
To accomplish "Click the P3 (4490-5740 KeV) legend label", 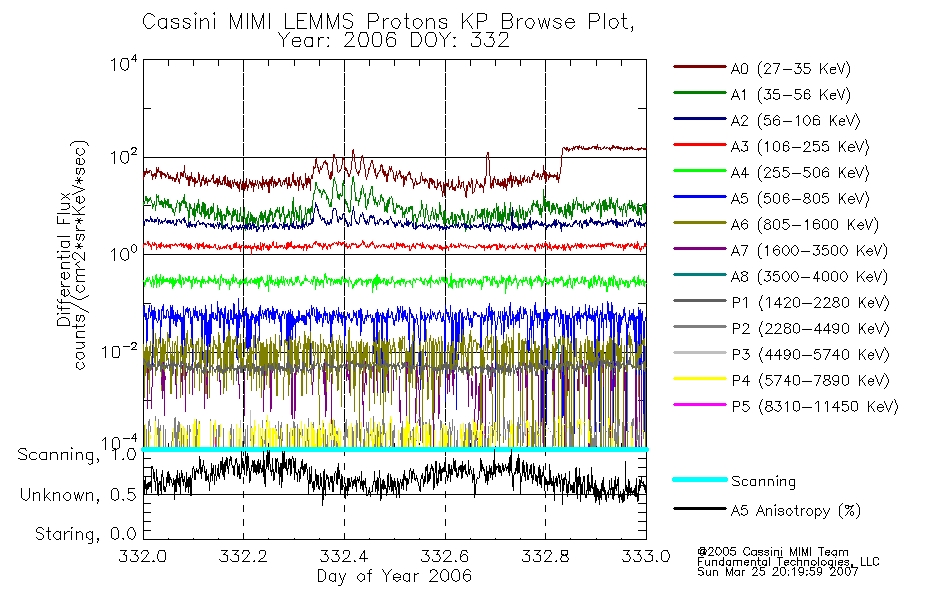I will [x=811, y=355].
